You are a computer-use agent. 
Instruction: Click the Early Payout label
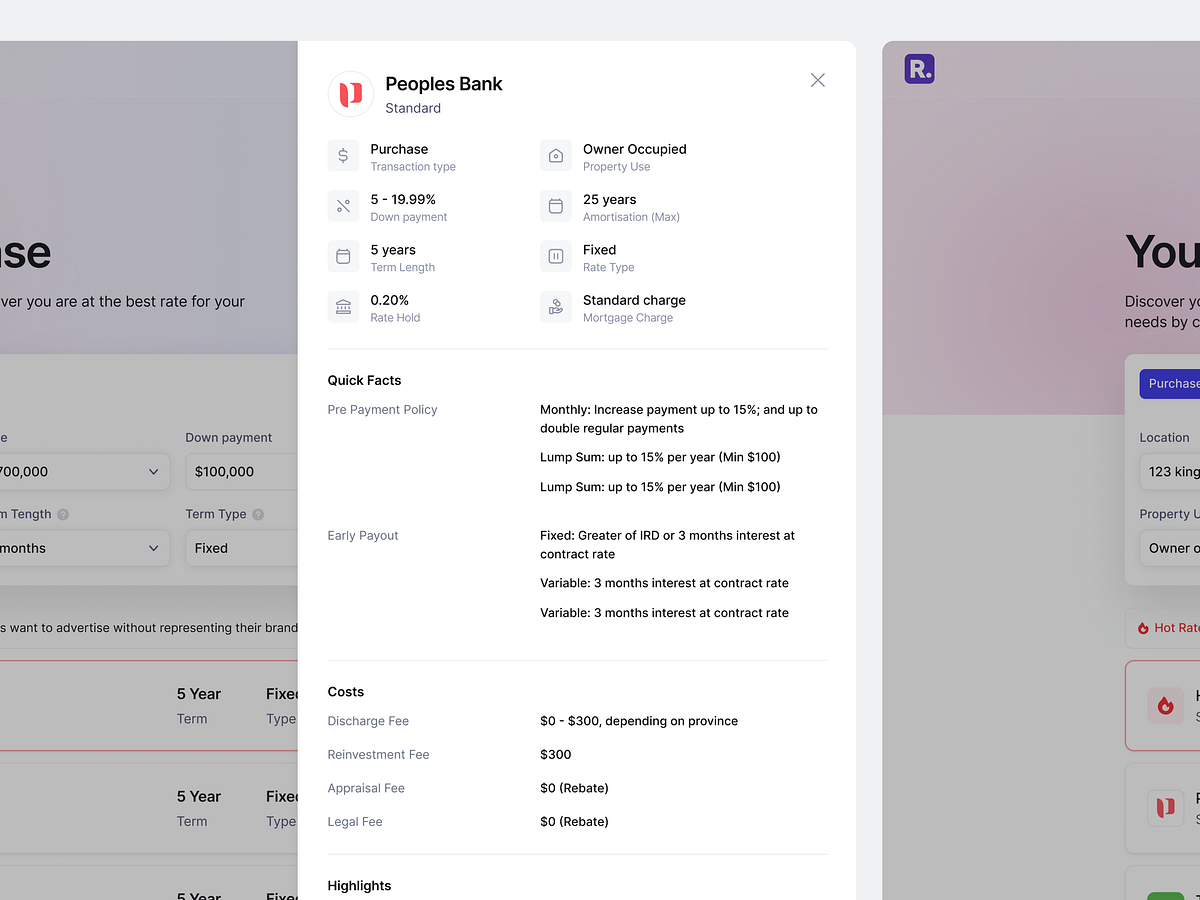click(x=363, y=535)
